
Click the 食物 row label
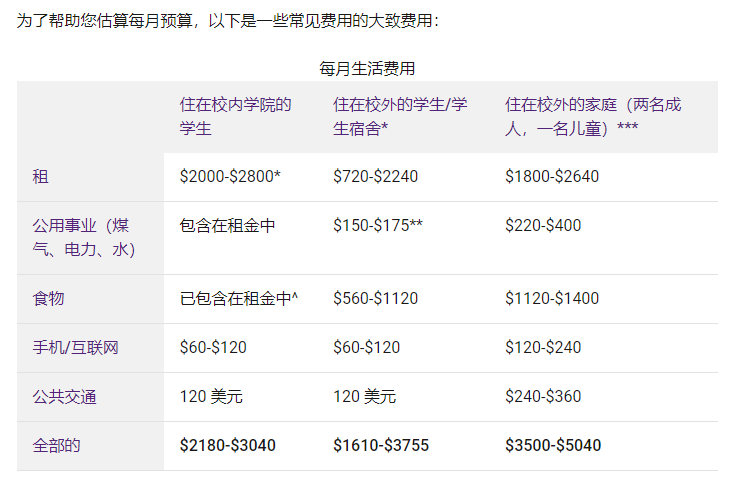pos(48,298)
